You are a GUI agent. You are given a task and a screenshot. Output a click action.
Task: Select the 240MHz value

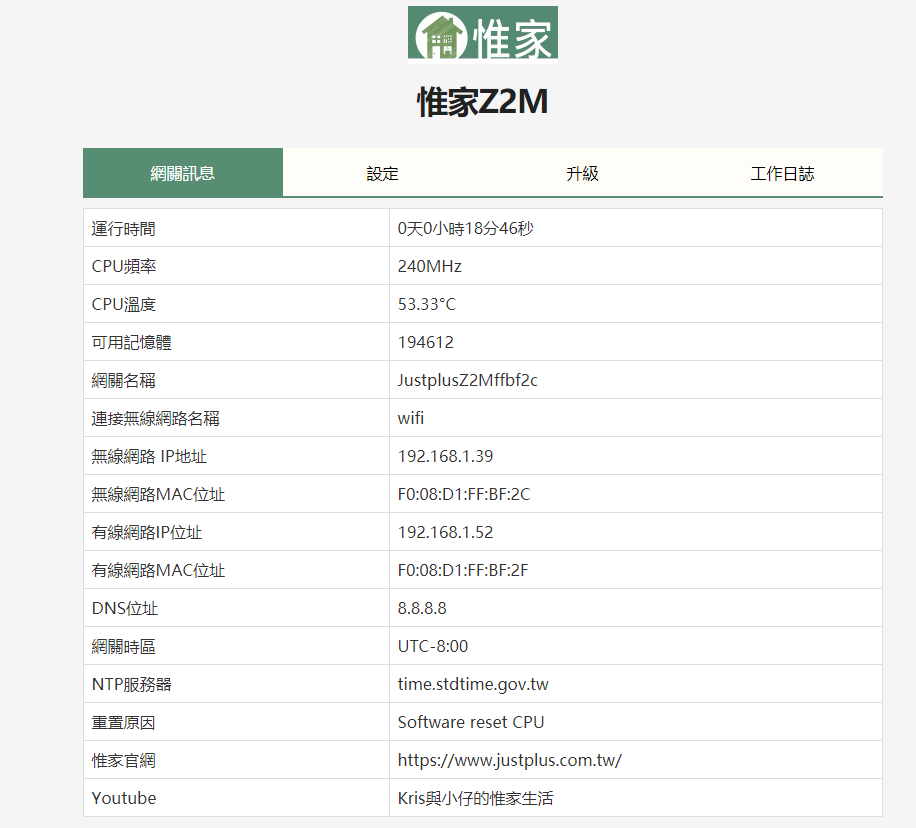click(429, 266)
